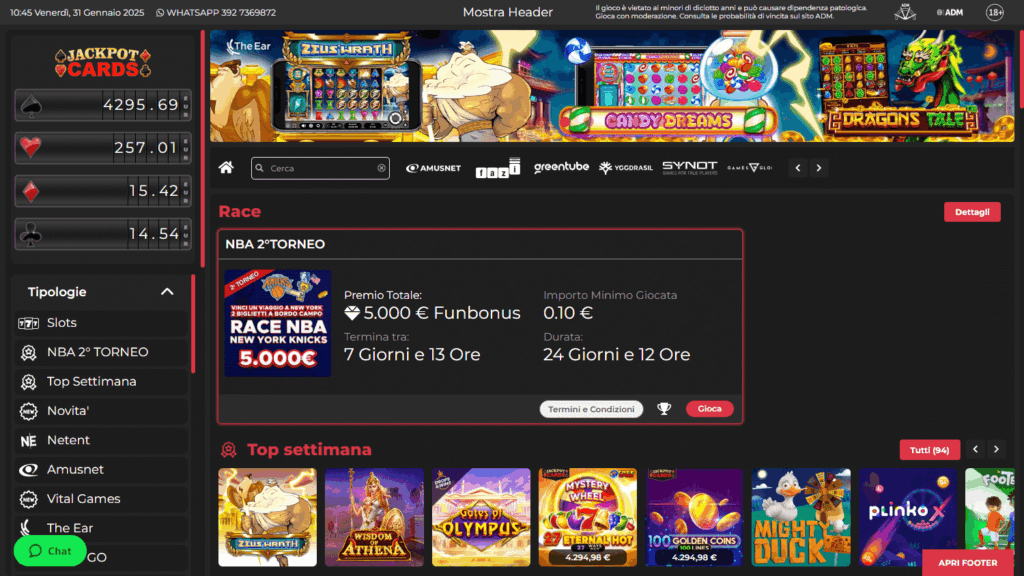Clear the Cerca search field
Image resolution: width=1024 pixels, height=576 pixels.
pyautogui.click(x=381, y=168)
